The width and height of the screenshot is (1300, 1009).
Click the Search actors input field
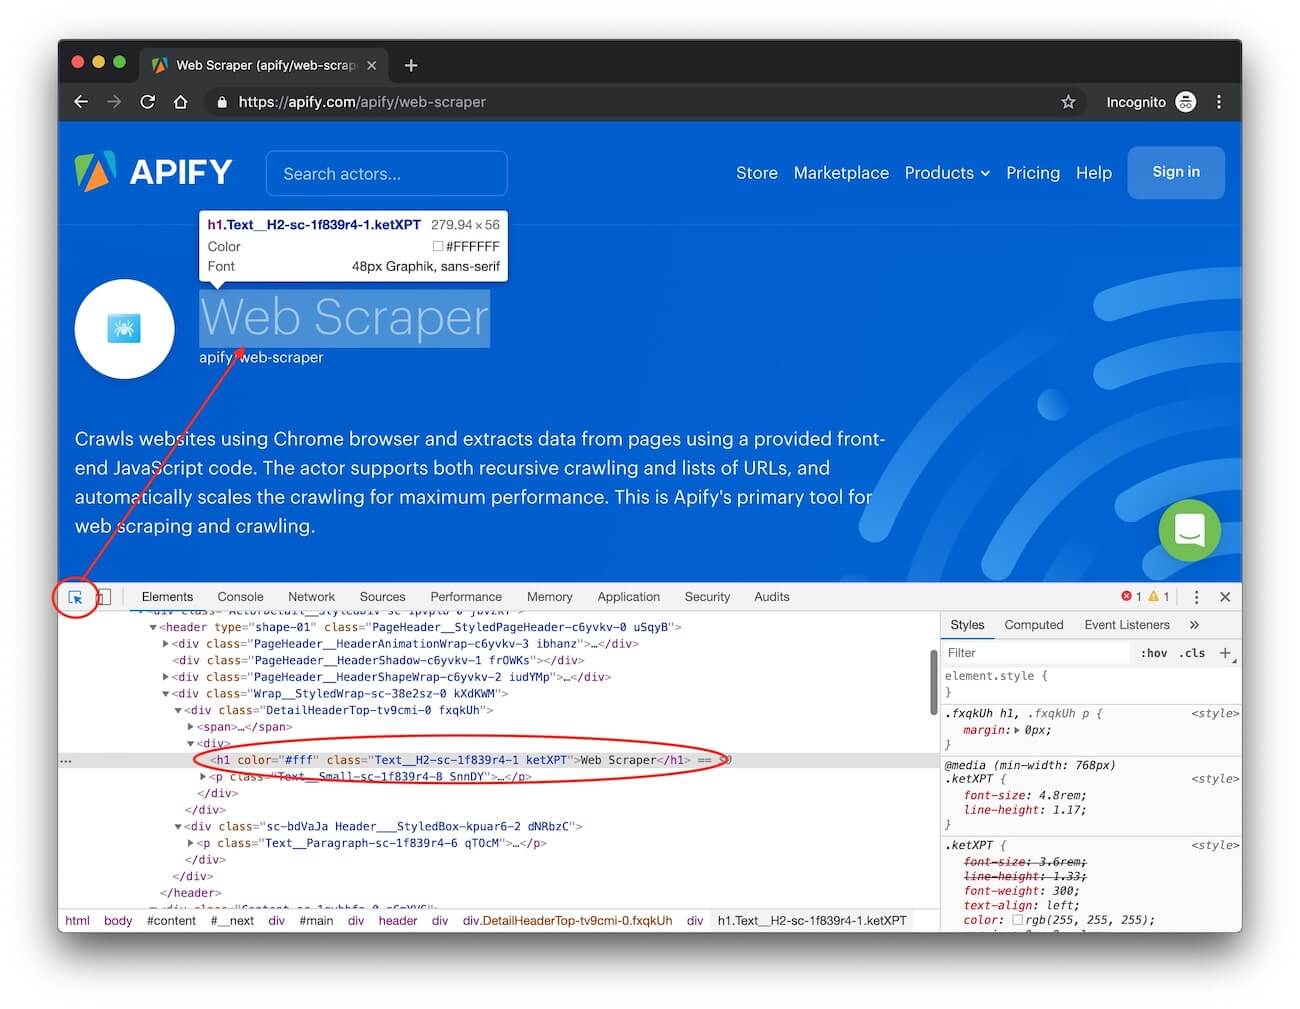click(386, 173)
